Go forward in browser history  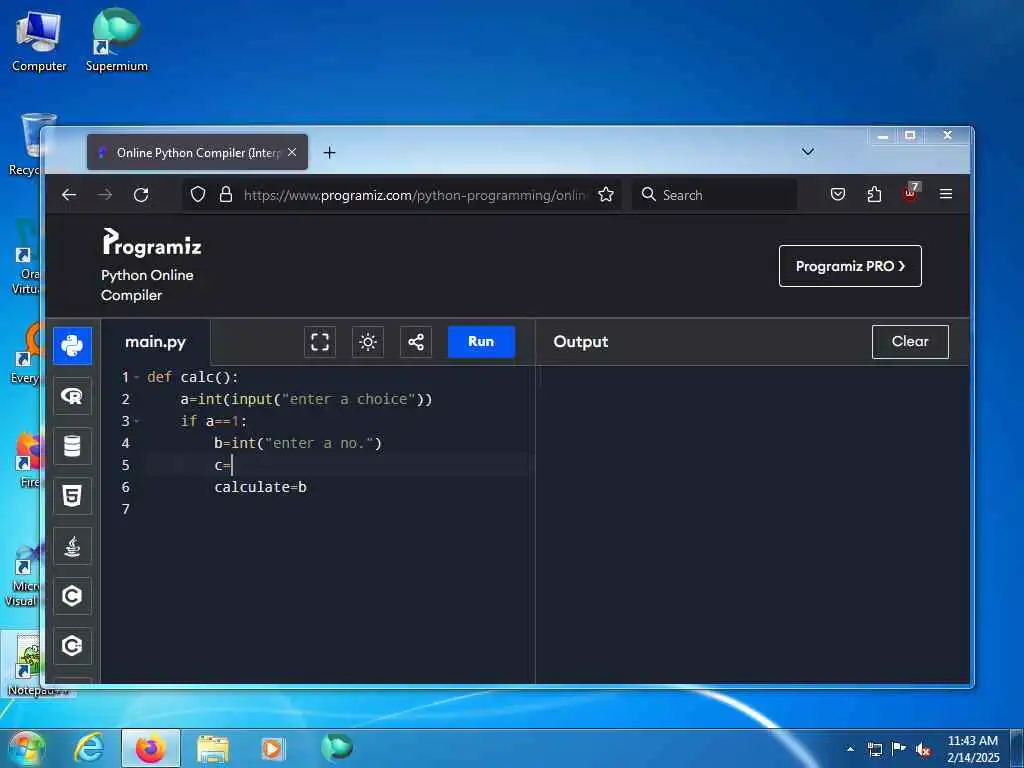[104, 195]
